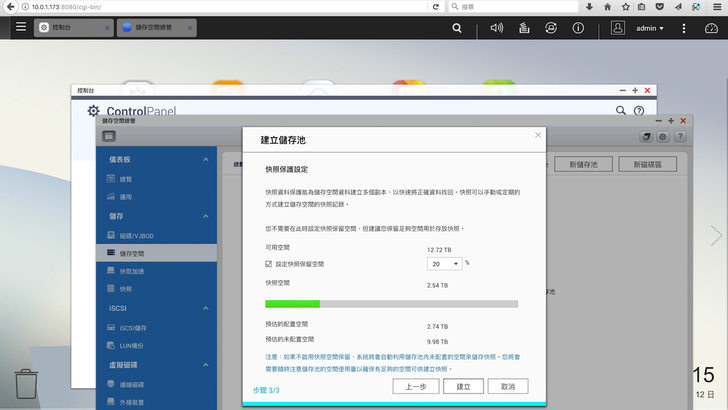The height and width of the screenshot is (410, 728).
Task: Open the info event notifications icon
Action: tap(578, 28)
